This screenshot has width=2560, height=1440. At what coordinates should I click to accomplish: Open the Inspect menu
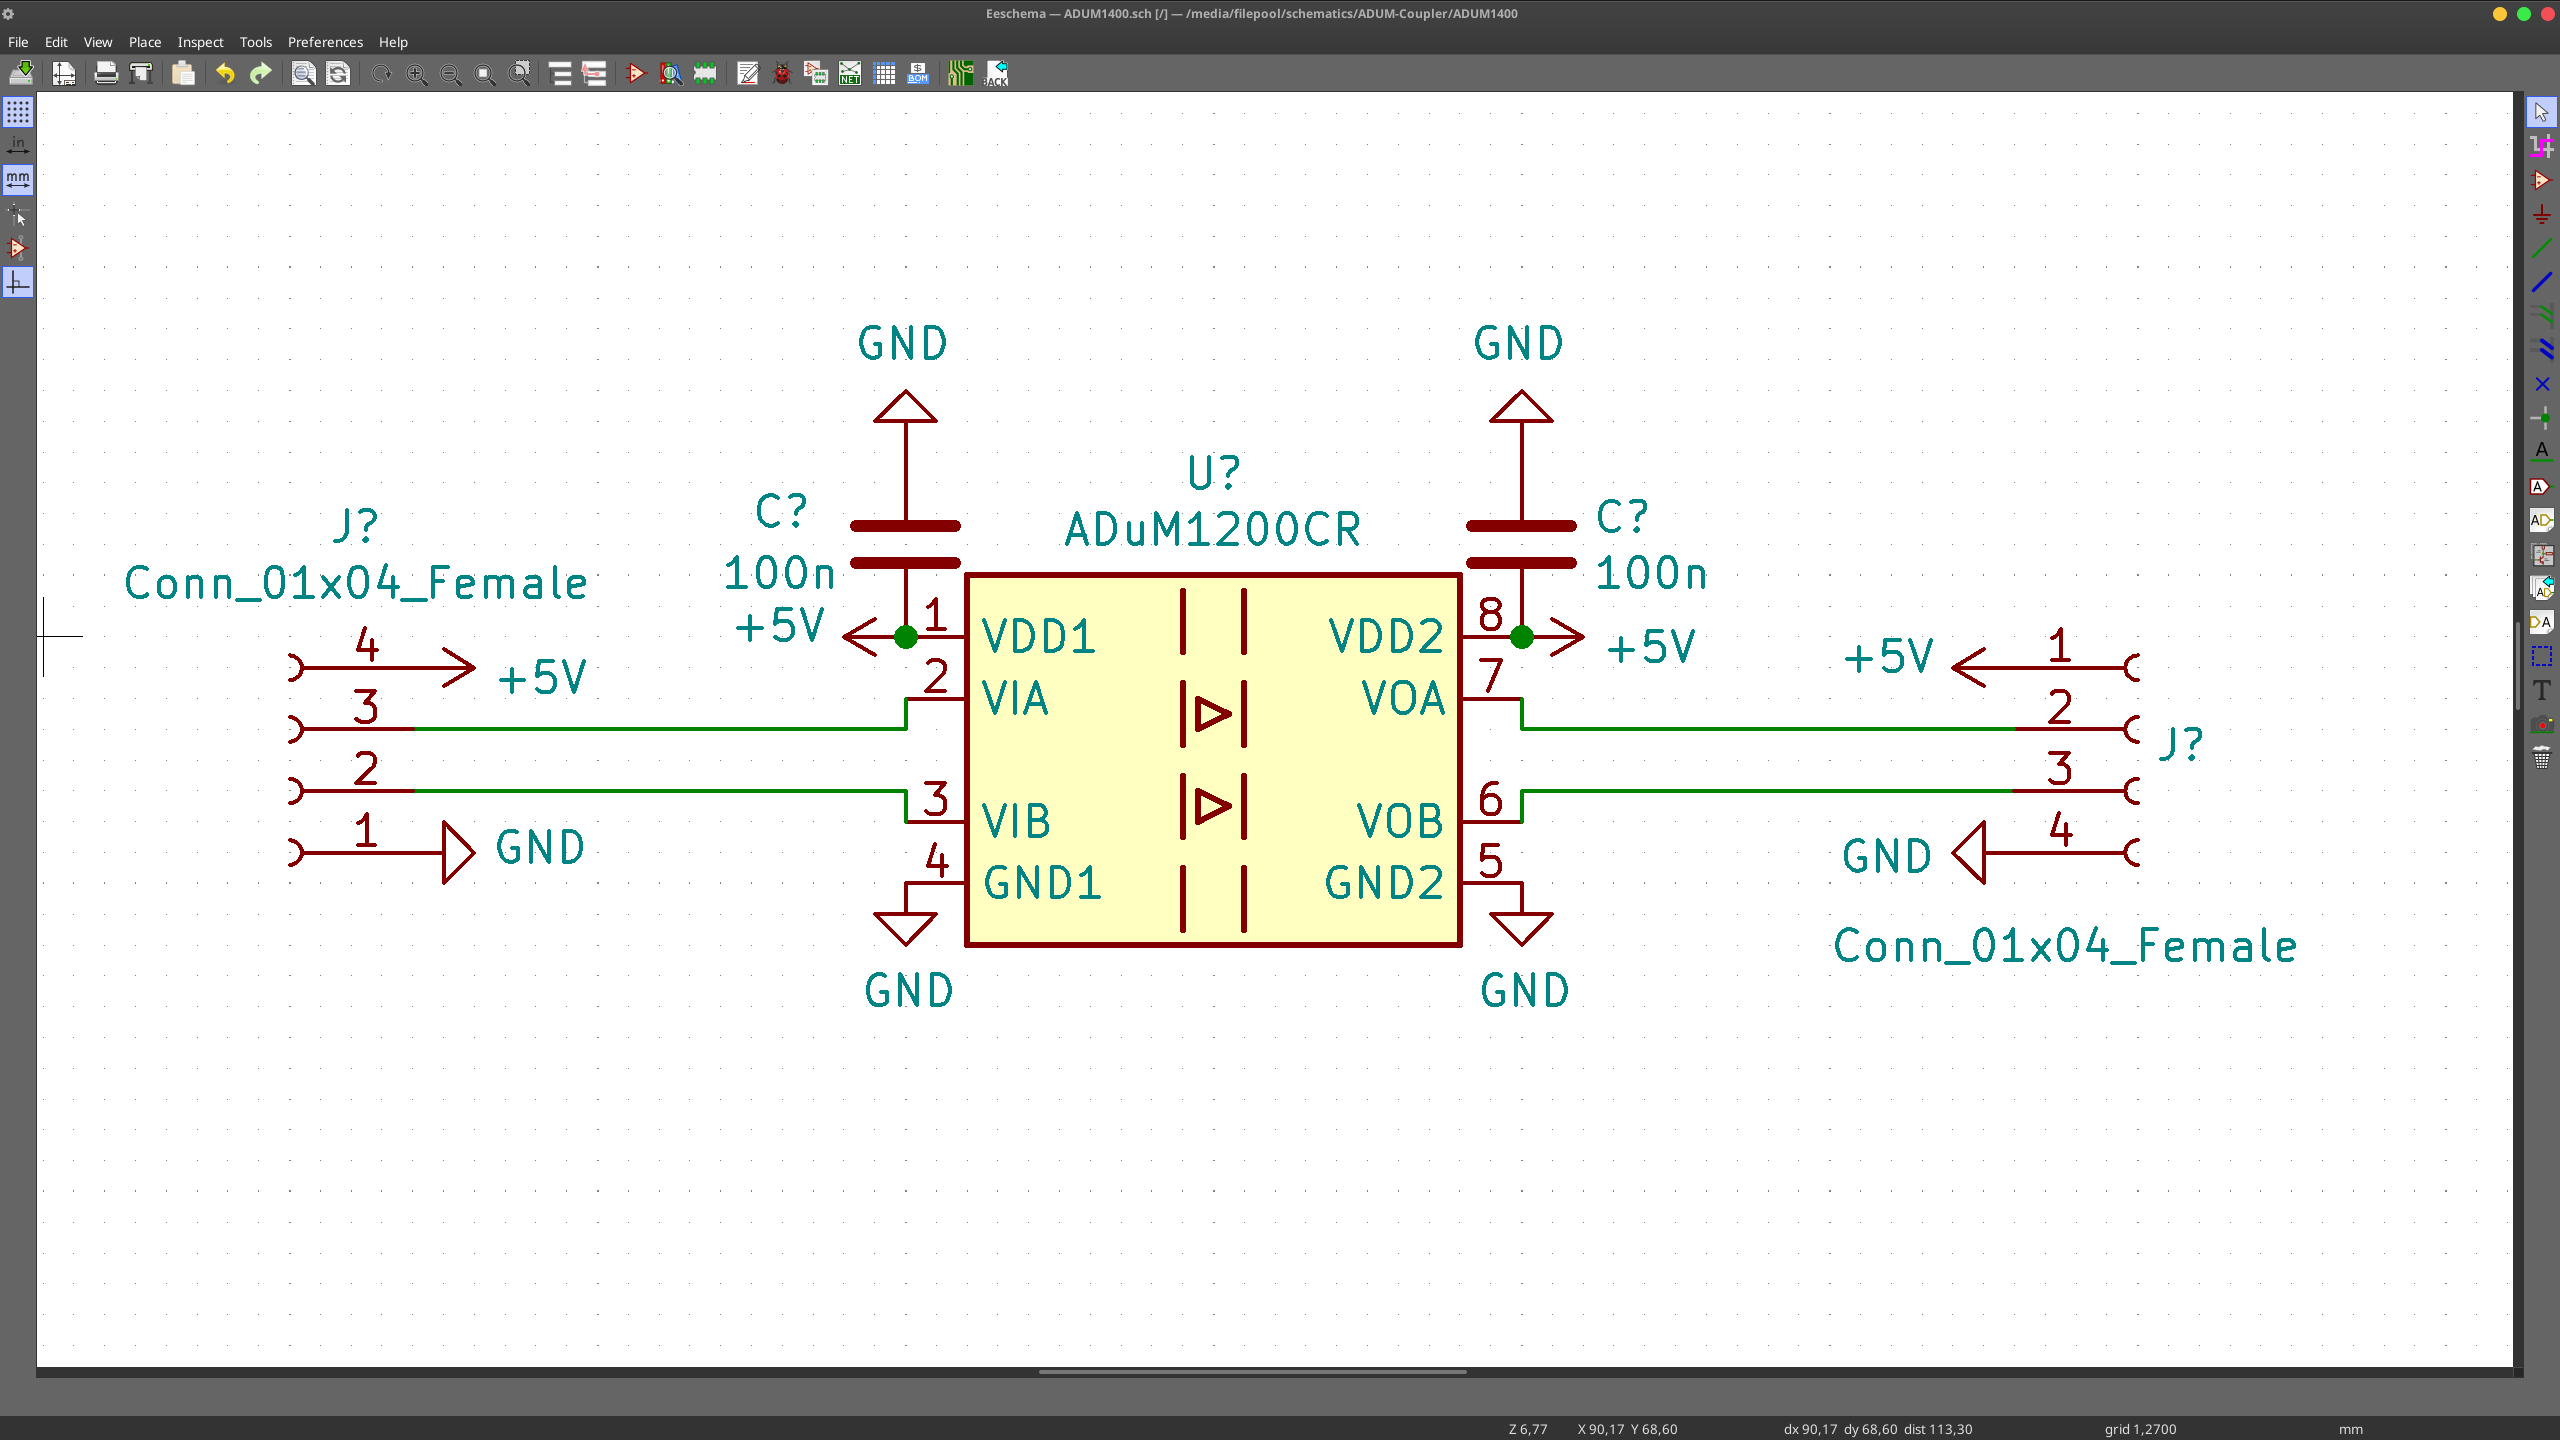coord(200,42)
